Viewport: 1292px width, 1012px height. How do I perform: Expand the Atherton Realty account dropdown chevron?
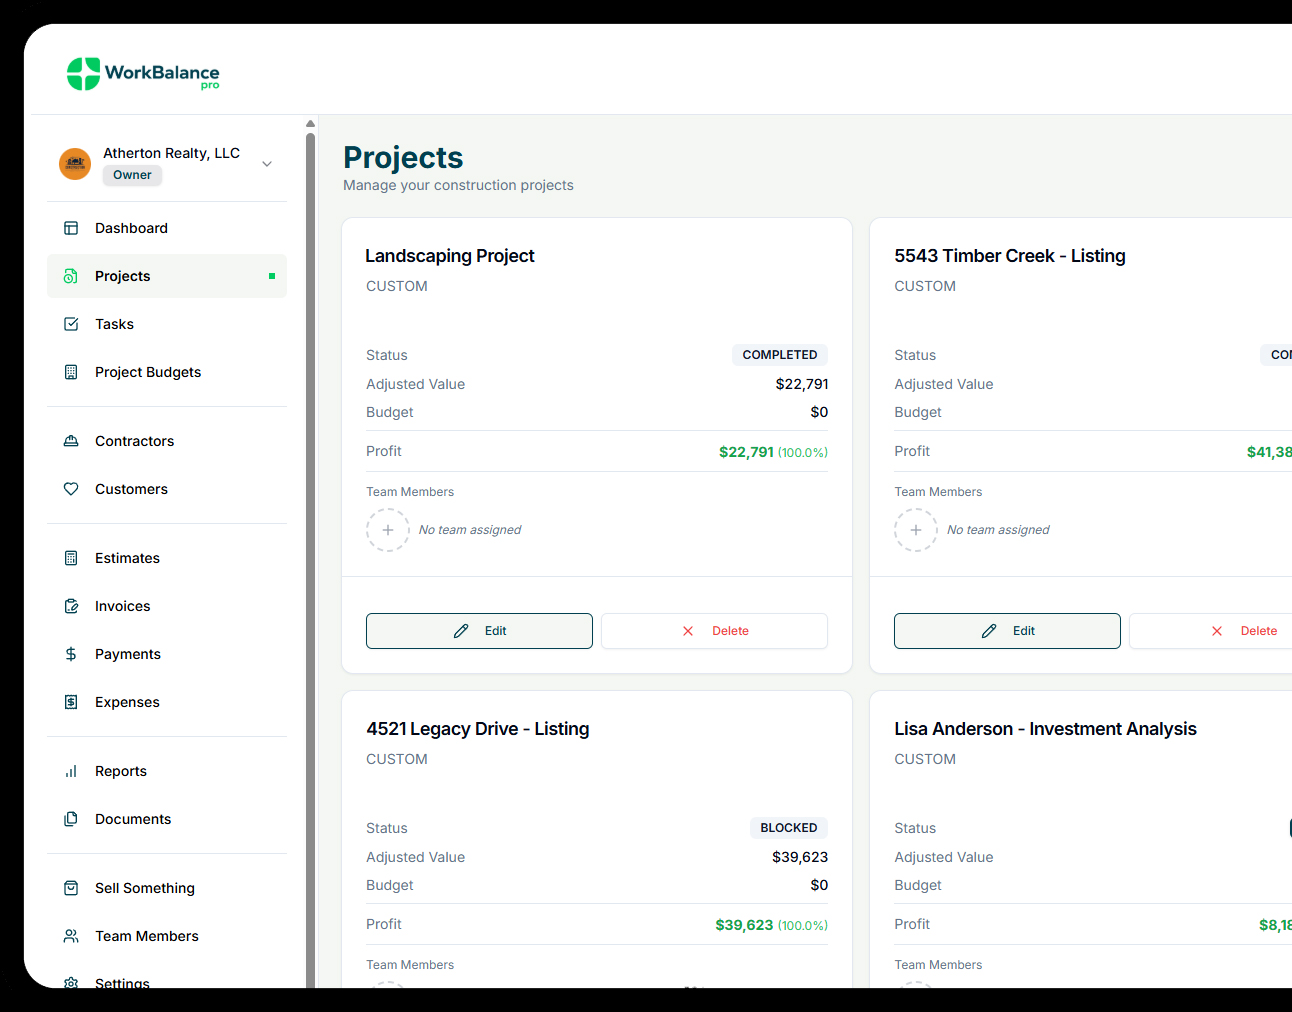(x=267, y=164)
